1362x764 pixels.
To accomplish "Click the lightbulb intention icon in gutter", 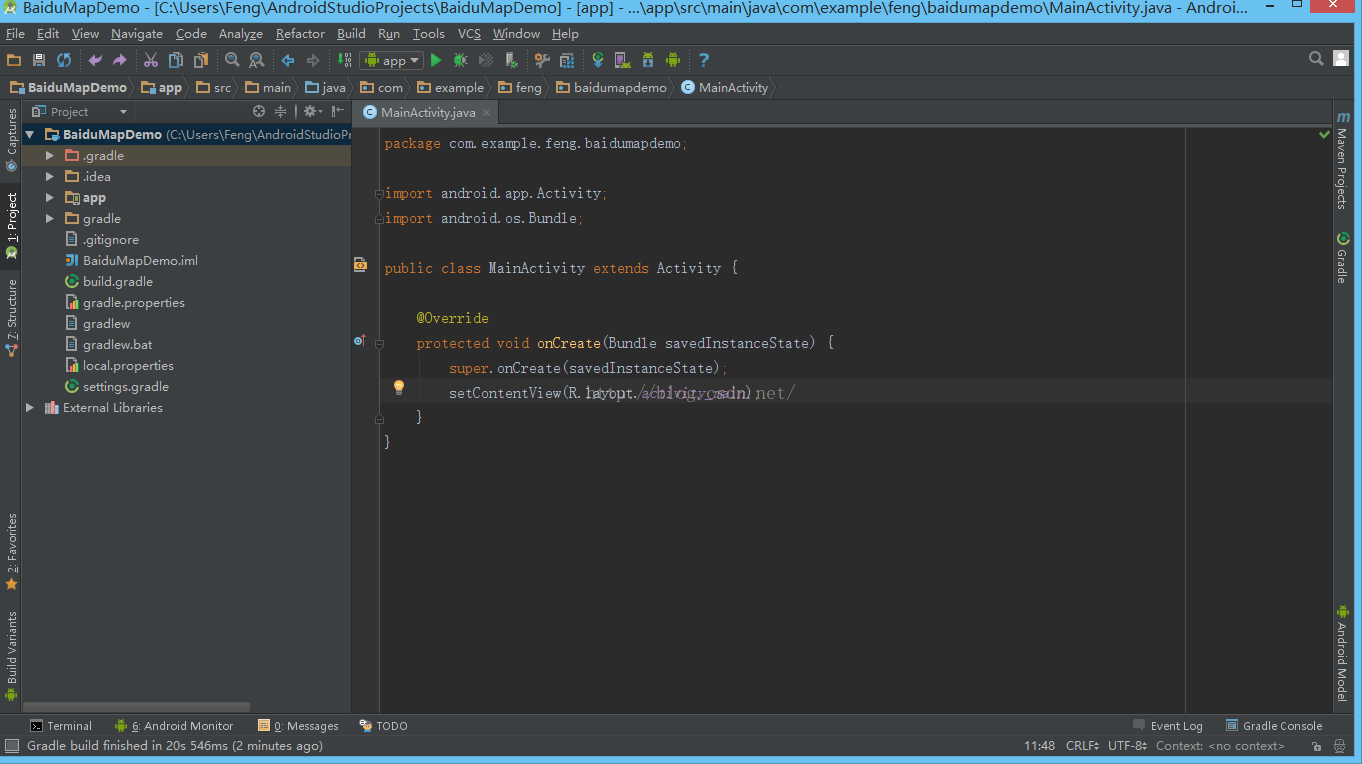I will (398, 388).
